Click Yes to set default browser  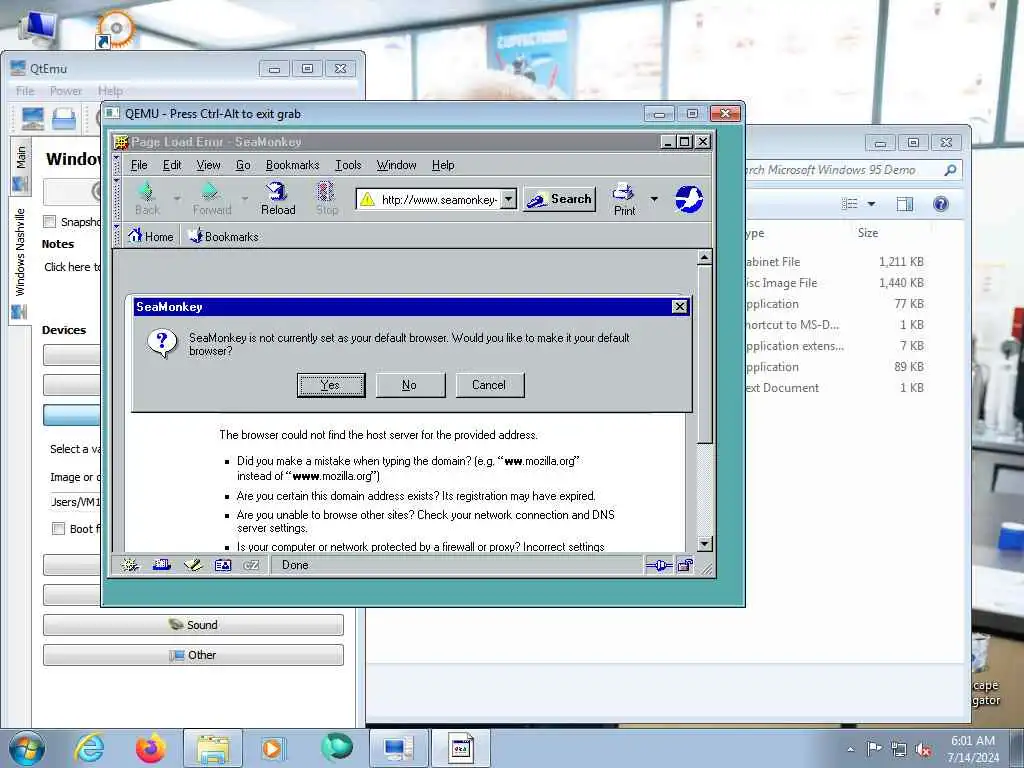(330, 385)
